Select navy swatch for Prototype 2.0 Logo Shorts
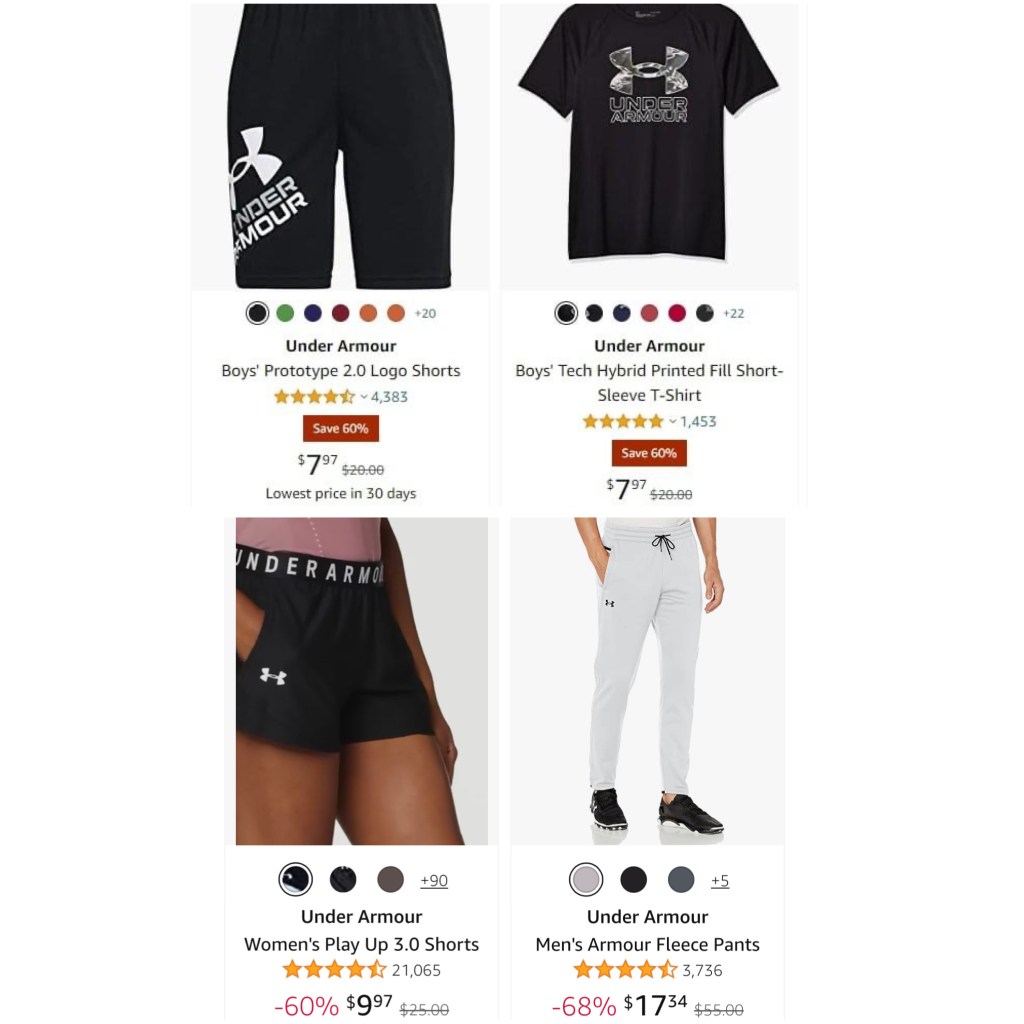 click(313, 313)
